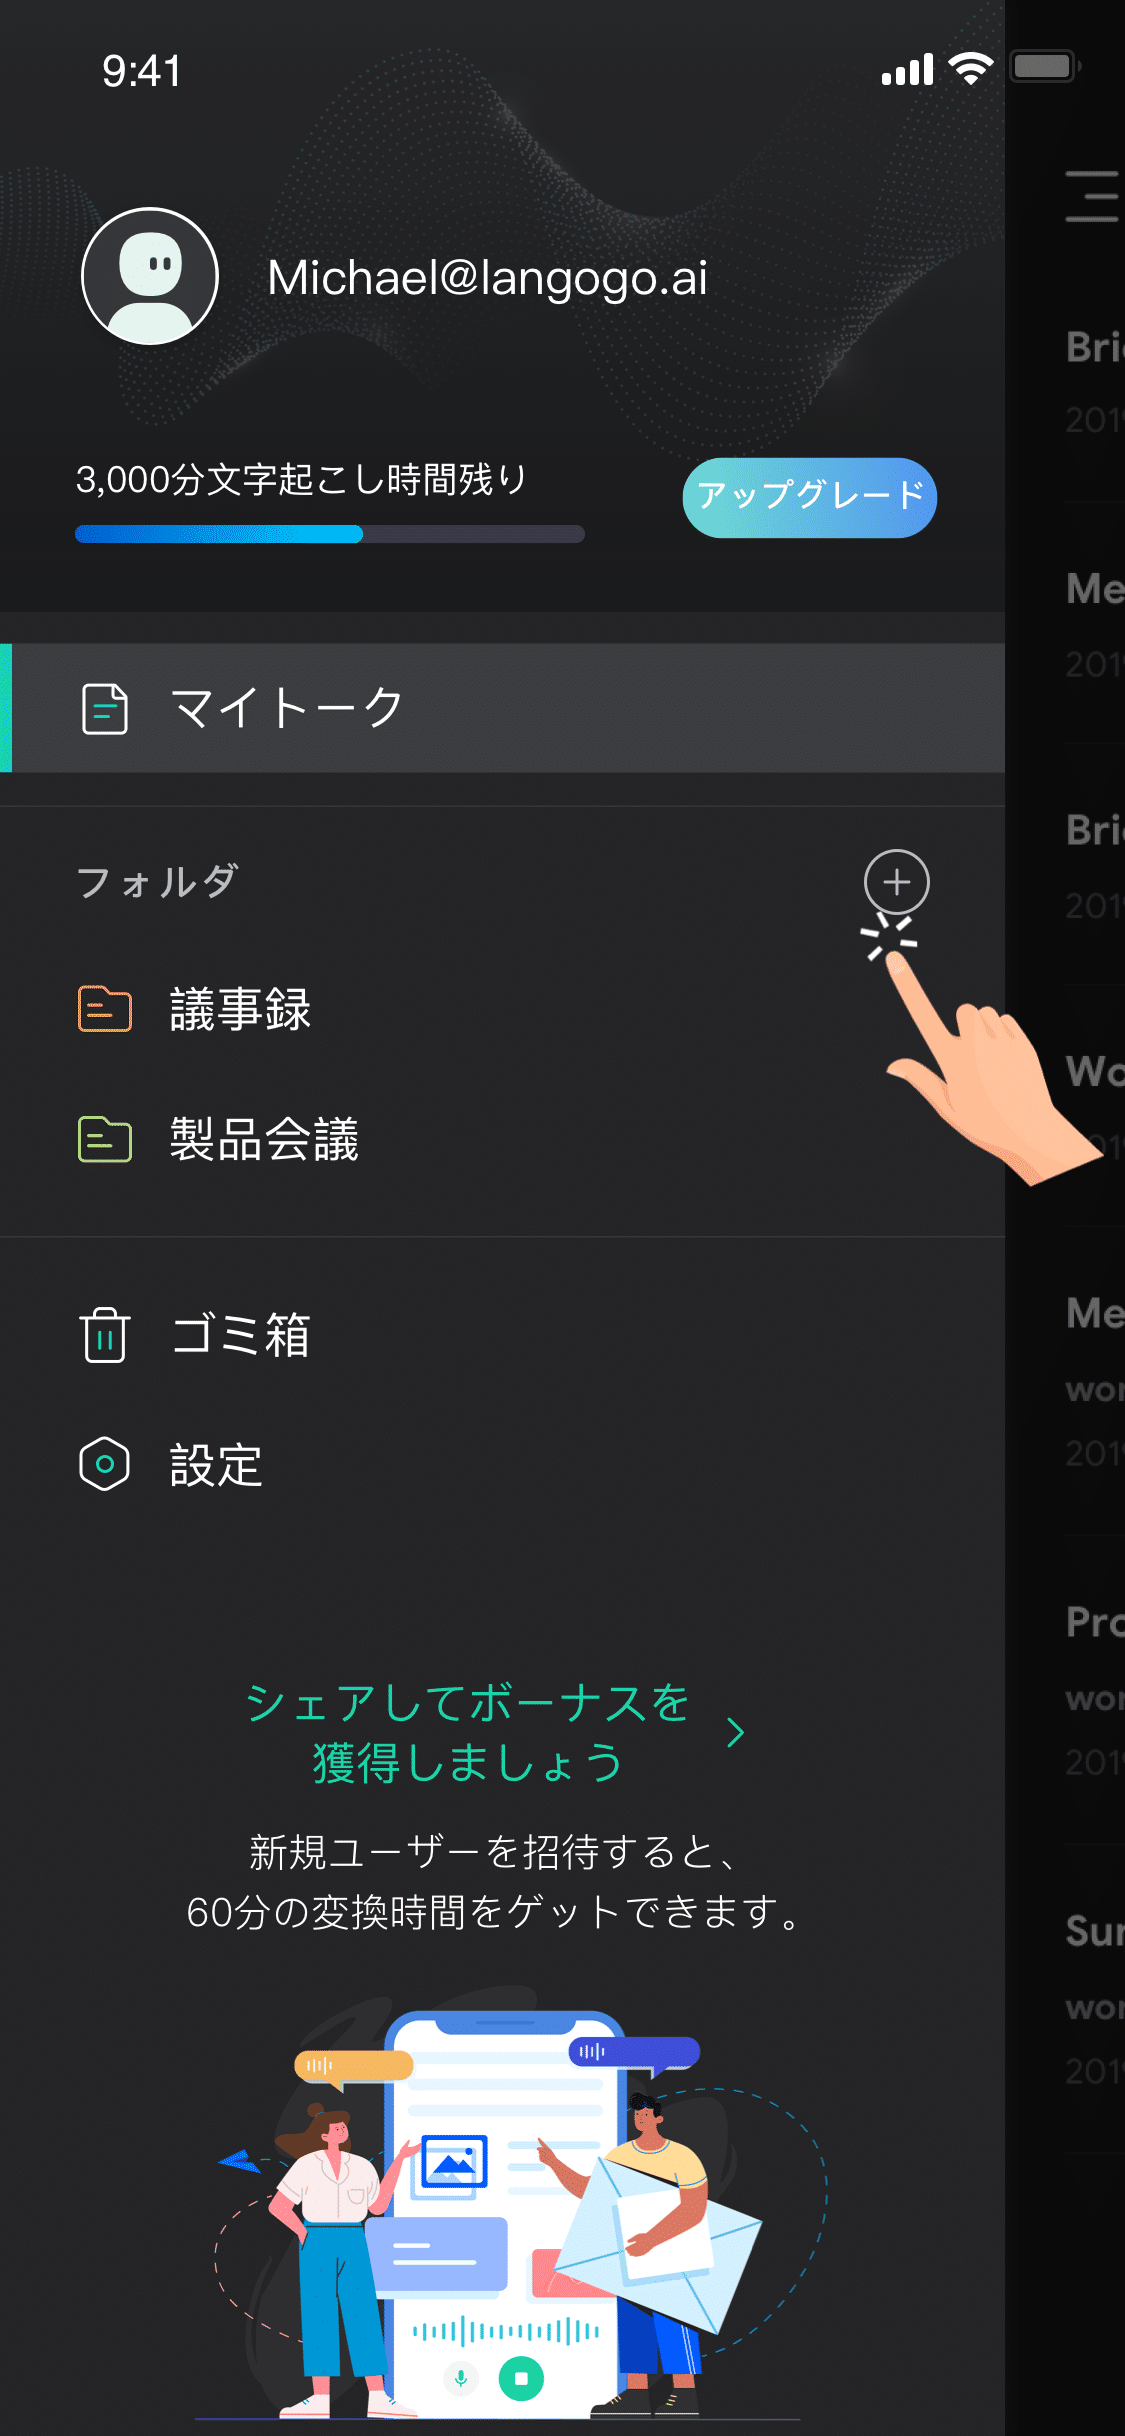The image size is (1125, 2436).
Task: Tap the battery icon in status bar
Action: [1043, 67]
